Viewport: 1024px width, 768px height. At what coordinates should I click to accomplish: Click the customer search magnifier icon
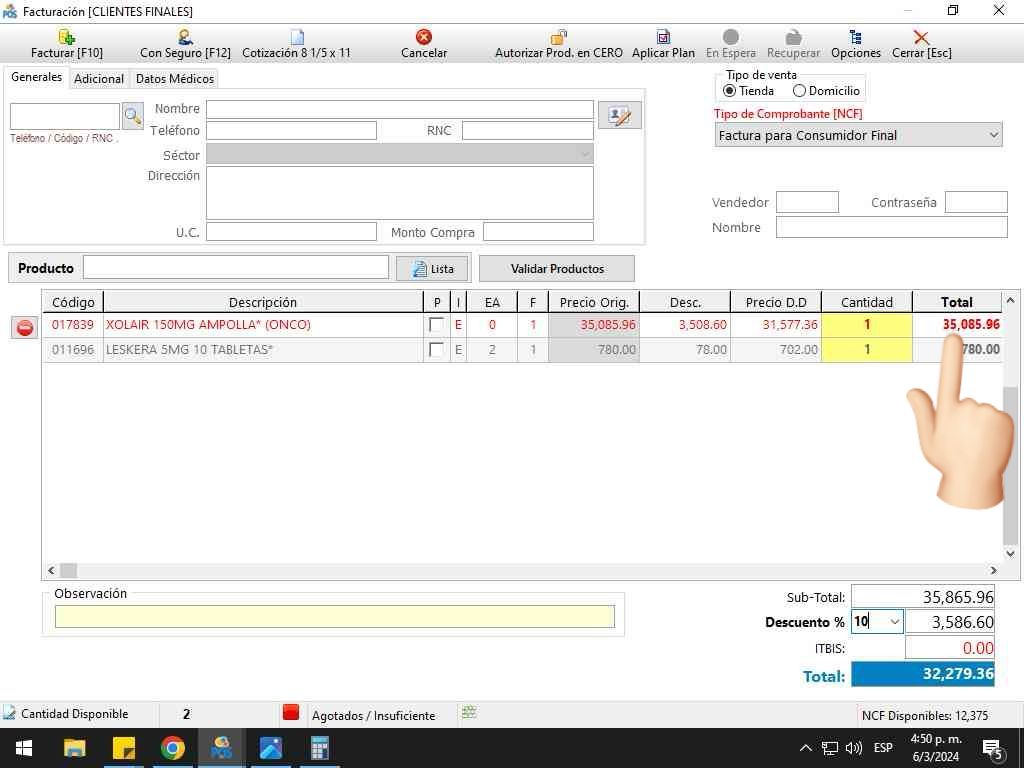[x=133, y=117]
